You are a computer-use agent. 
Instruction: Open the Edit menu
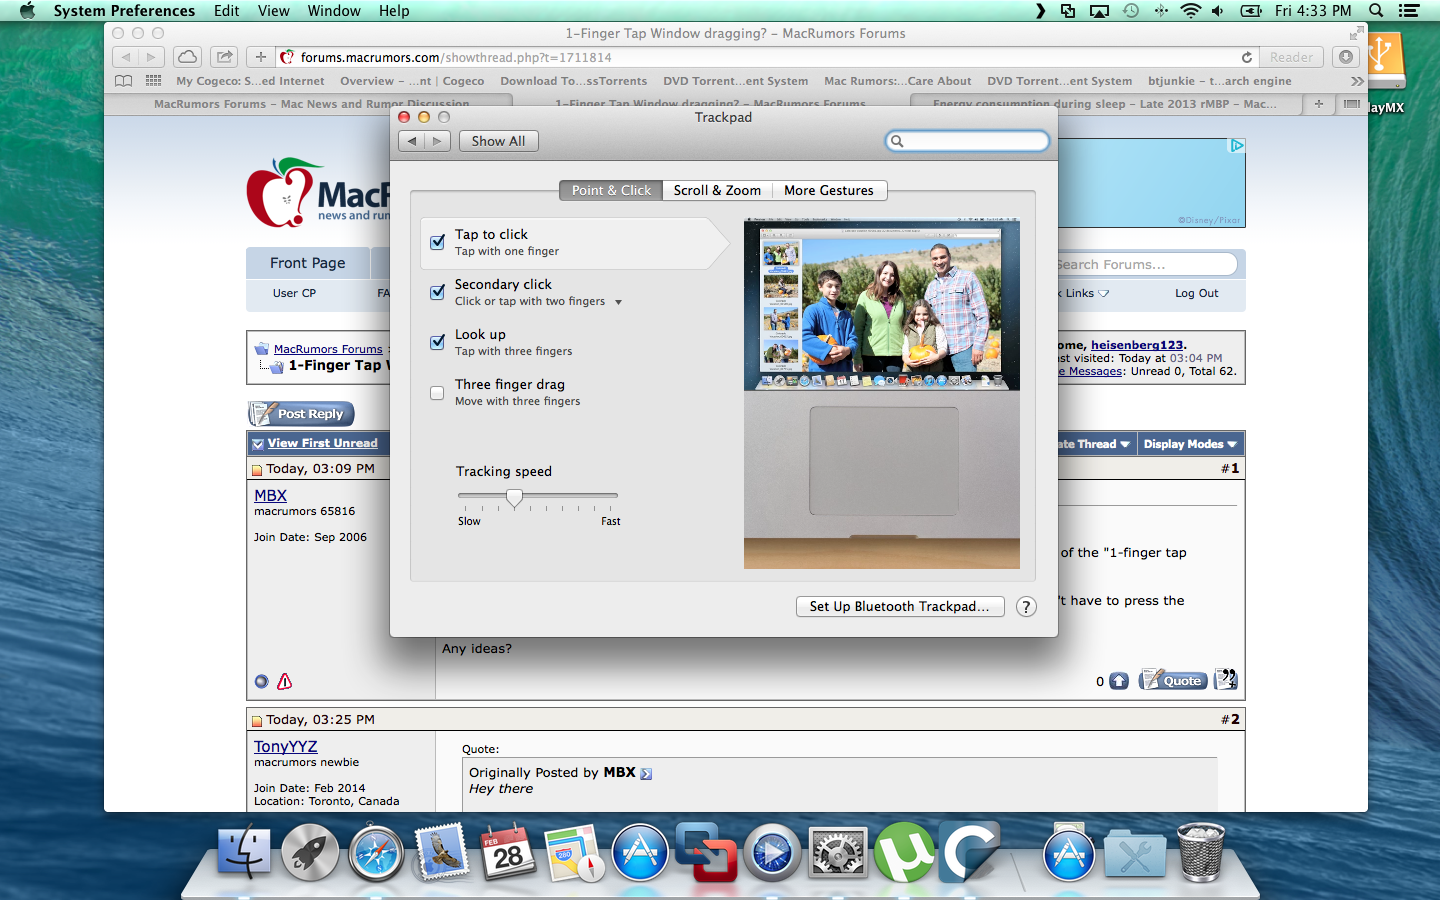pos(227,11)
